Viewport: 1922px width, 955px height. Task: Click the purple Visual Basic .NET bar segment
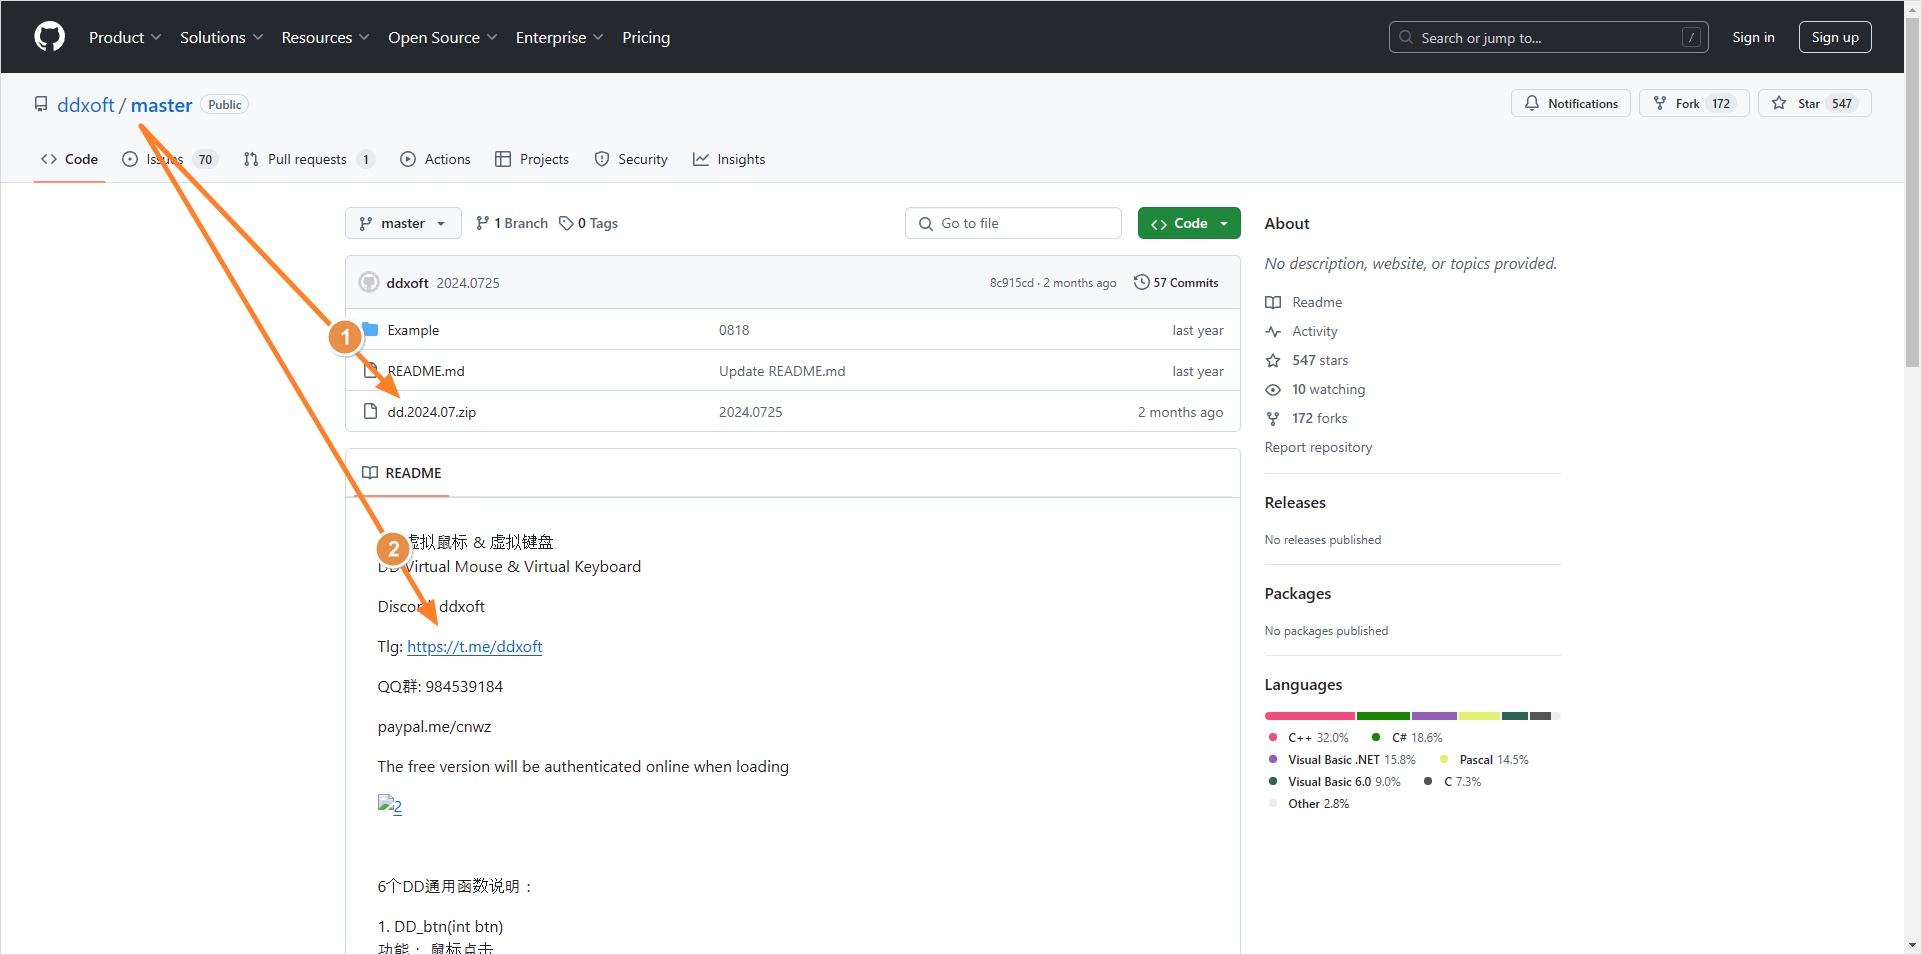click(x=1434, y=716)
